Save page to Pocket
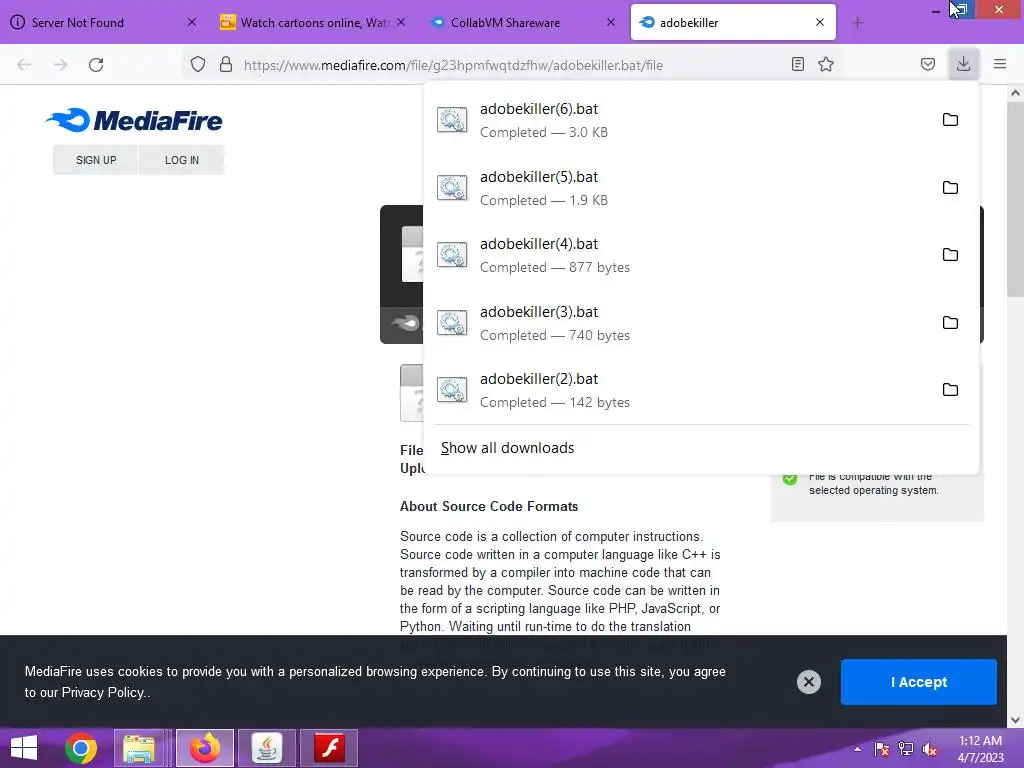 click(x=927, y=64)
